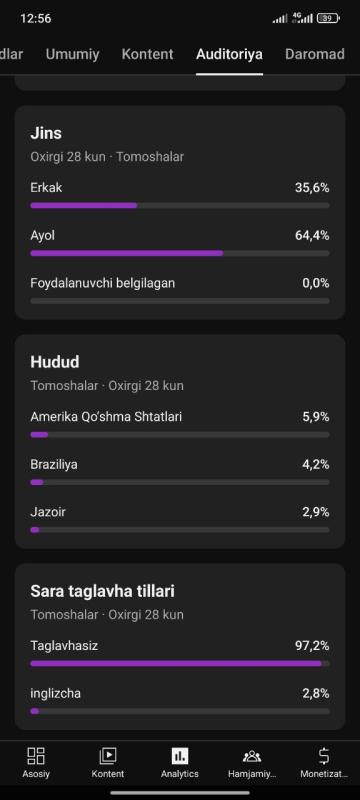Image resolution: width=360 pixels, height=800 pixels.
Task: Tap the clock showing 12:56
Action: [35, 19]
